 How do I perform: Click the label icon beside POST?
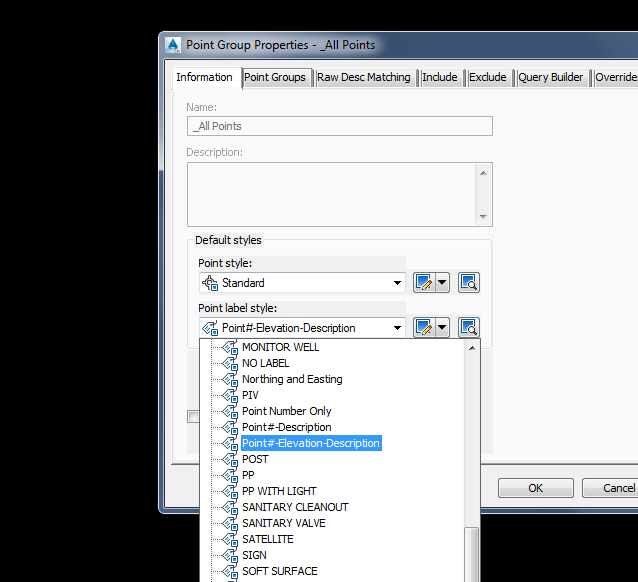(230, 460)
